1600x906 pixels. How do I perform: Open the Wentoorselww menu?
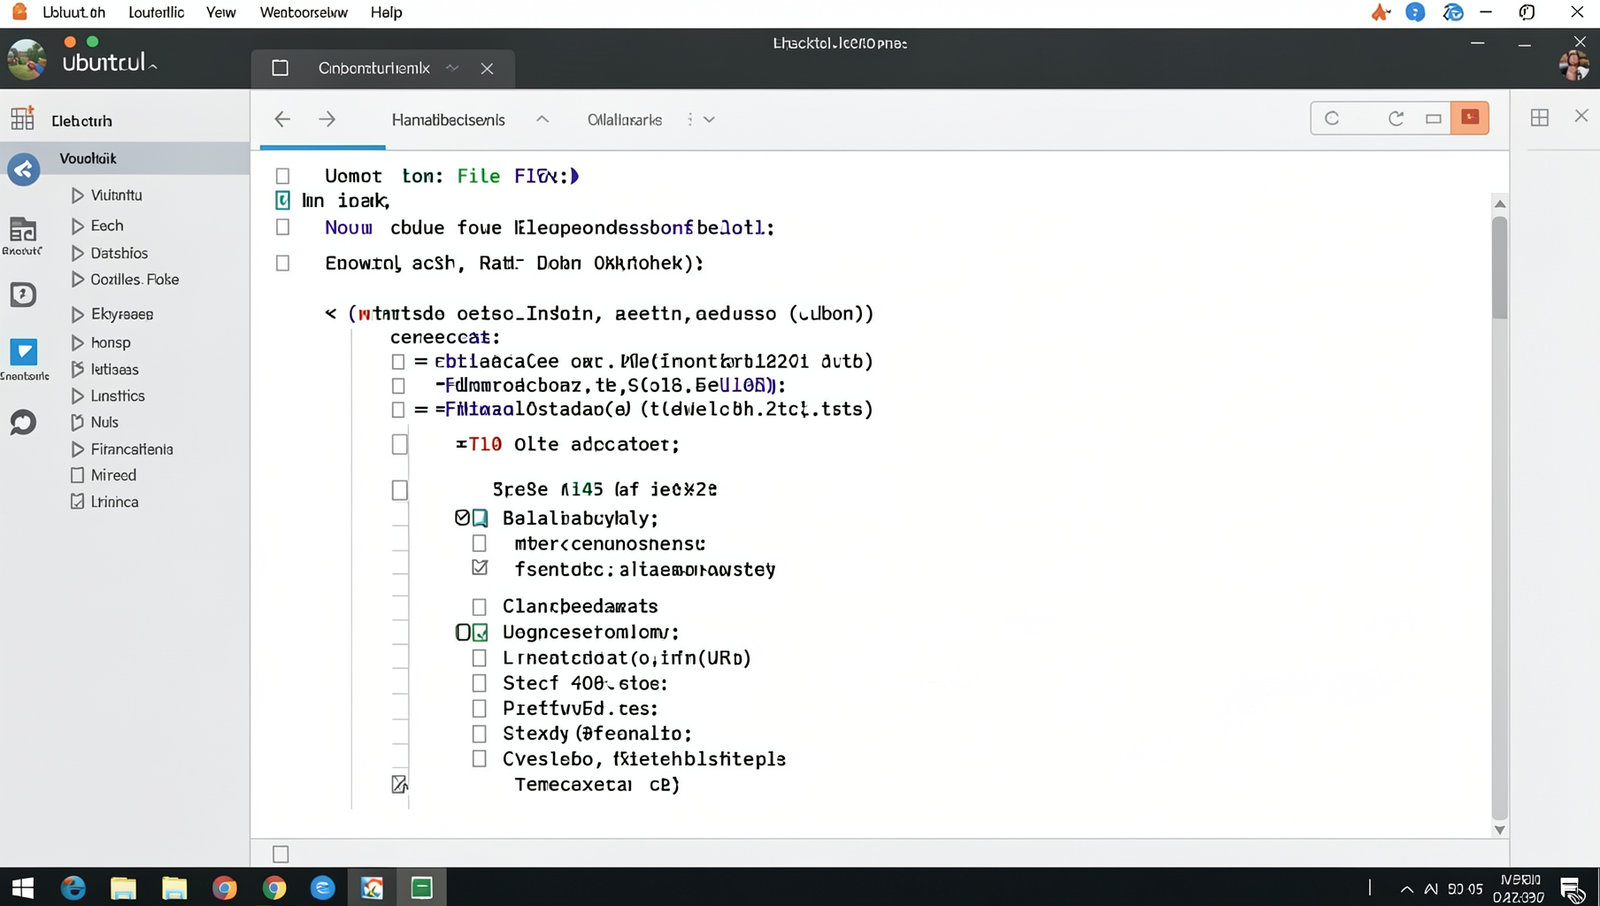point(304,12)
